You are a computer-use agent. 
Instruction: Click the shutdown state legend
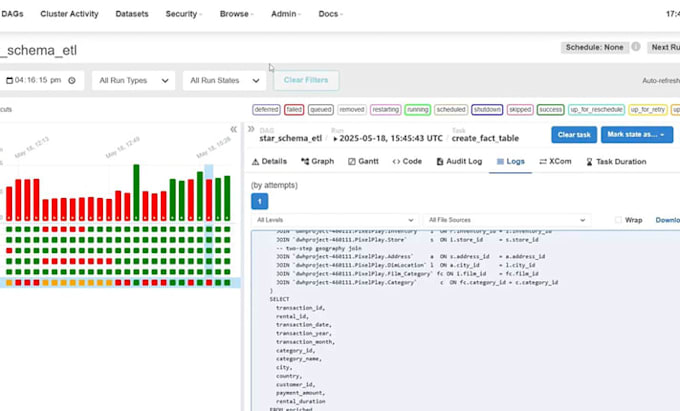coord(487,110)
